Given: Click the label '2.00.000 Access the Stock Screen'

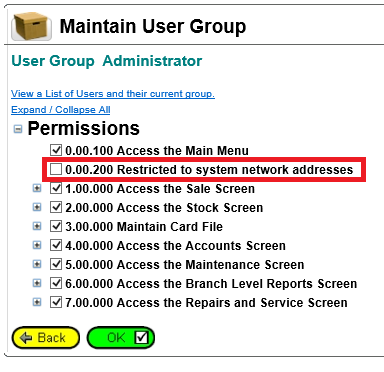Looking at the screenshot, I should click(x=164, y=208).
